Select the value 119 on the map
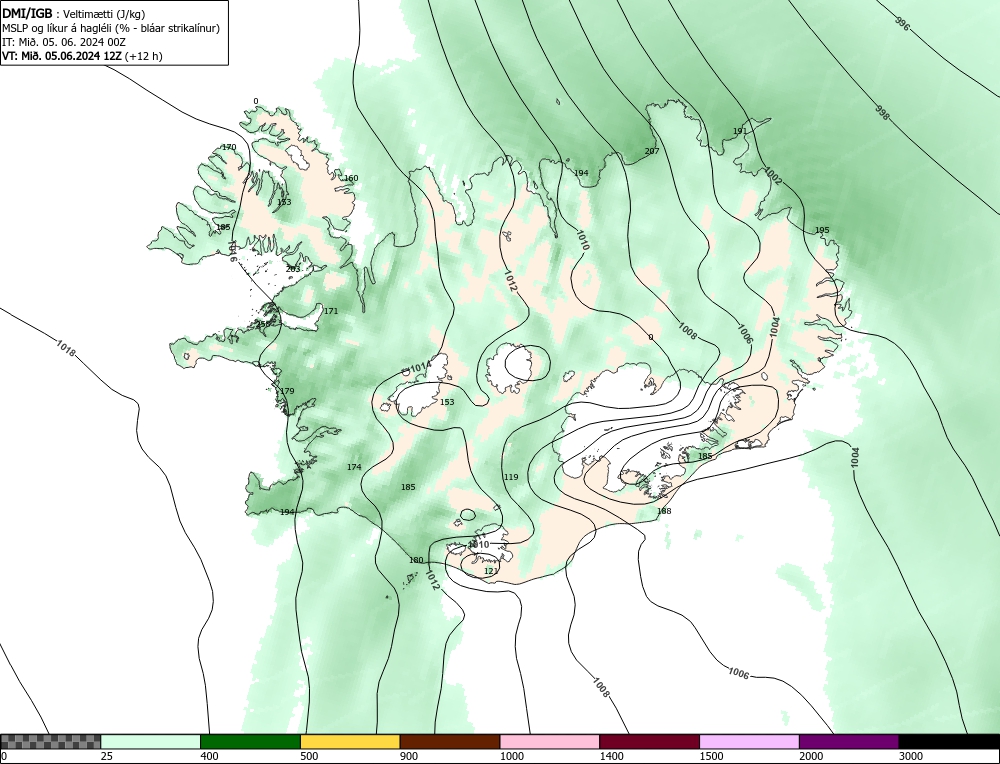 click(x=511, y=477)
